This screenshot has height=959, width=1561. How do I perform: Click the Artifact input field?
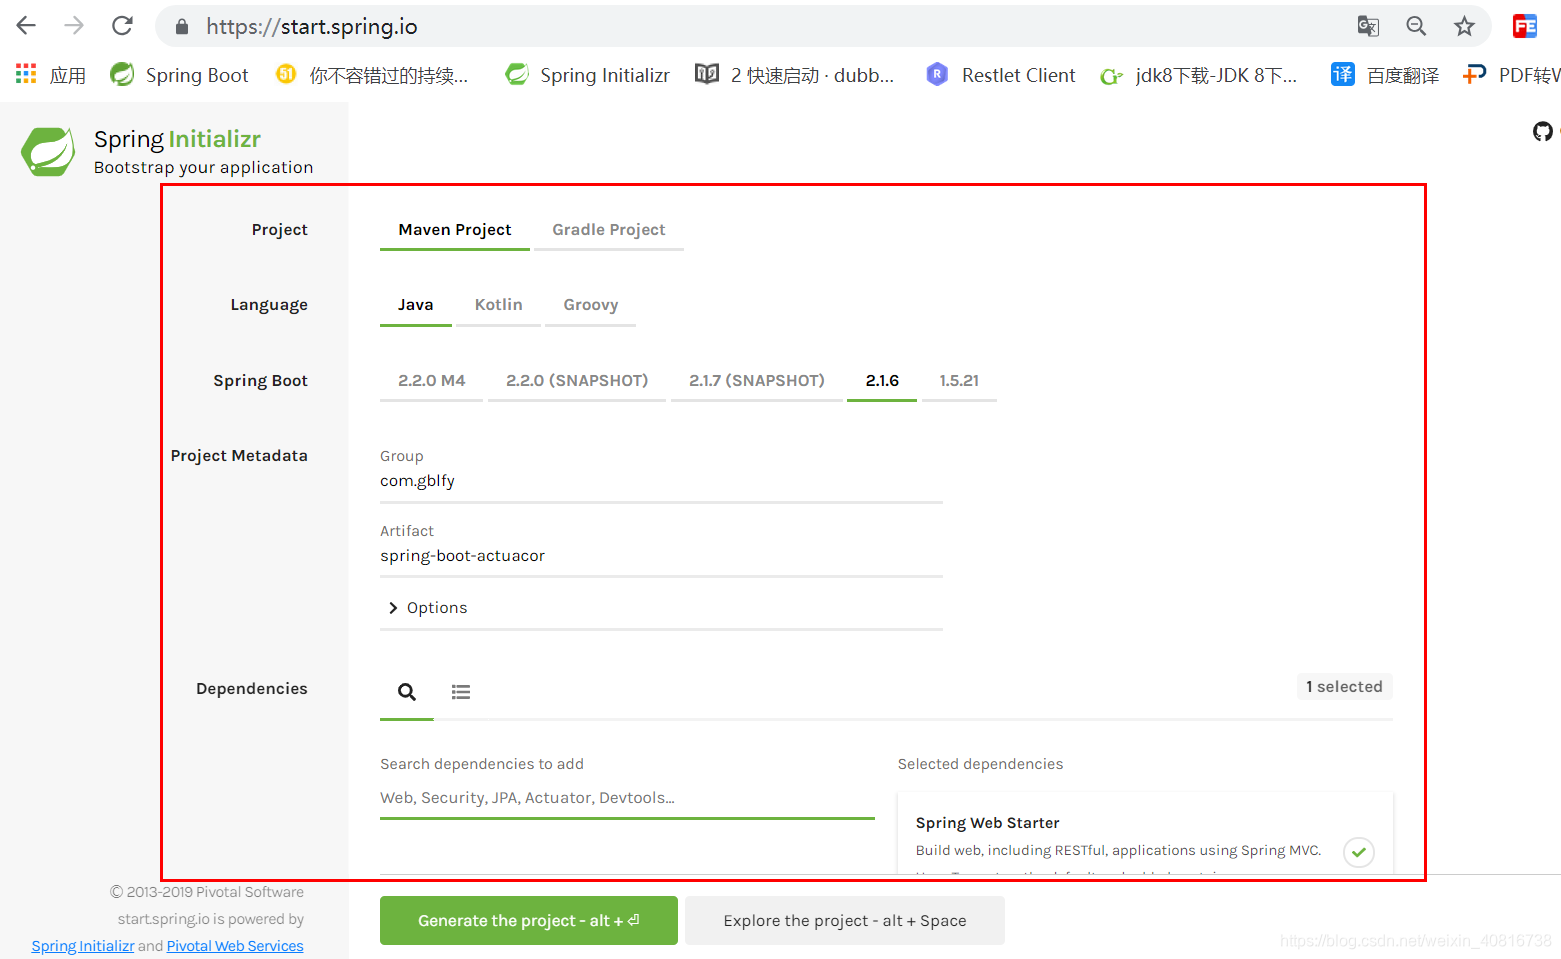click(661, 556)
